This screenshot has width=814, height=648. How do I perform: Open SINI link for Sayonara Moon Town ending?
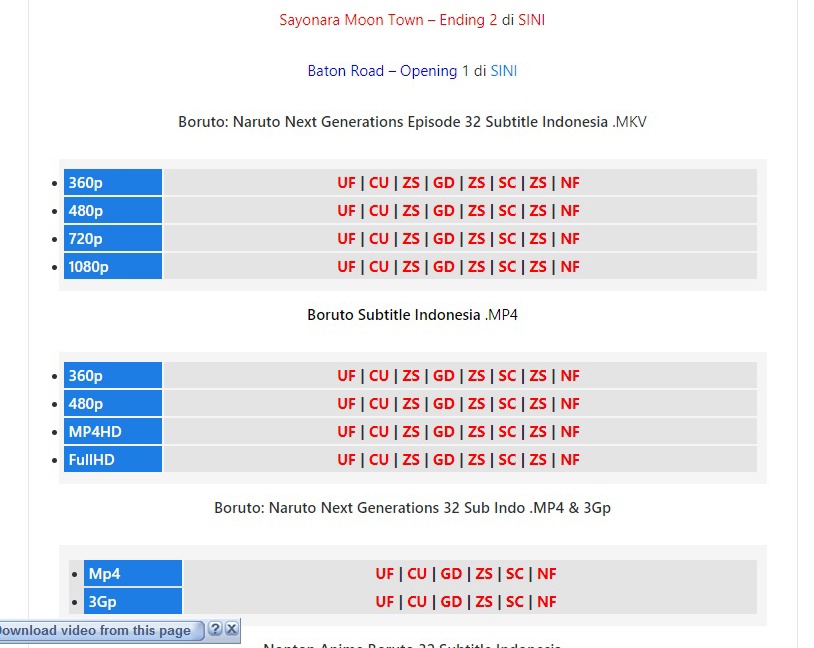point(531,20)
